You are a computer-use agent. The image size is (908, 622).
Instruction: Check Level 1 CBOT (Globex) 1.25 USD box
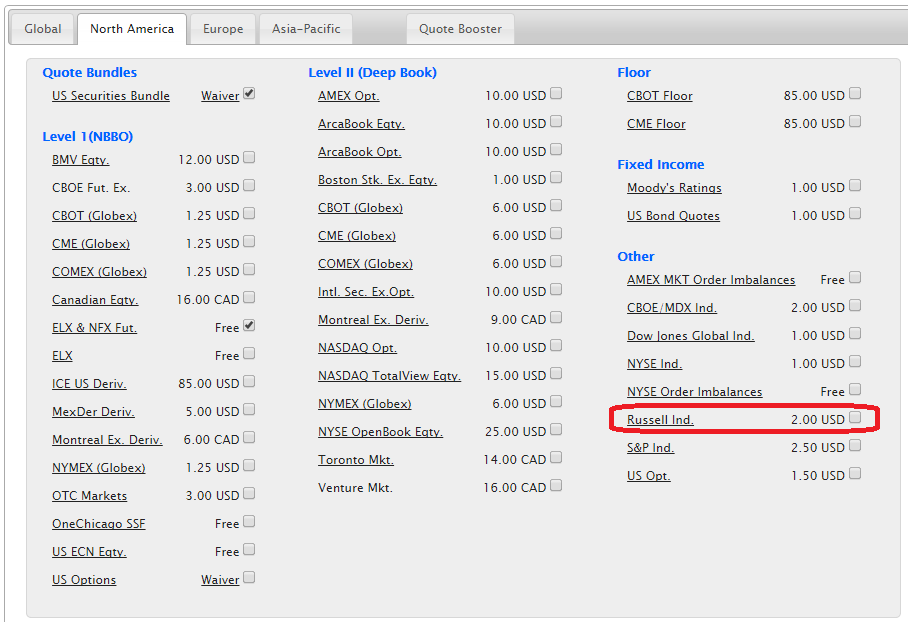tap(249, 213)
